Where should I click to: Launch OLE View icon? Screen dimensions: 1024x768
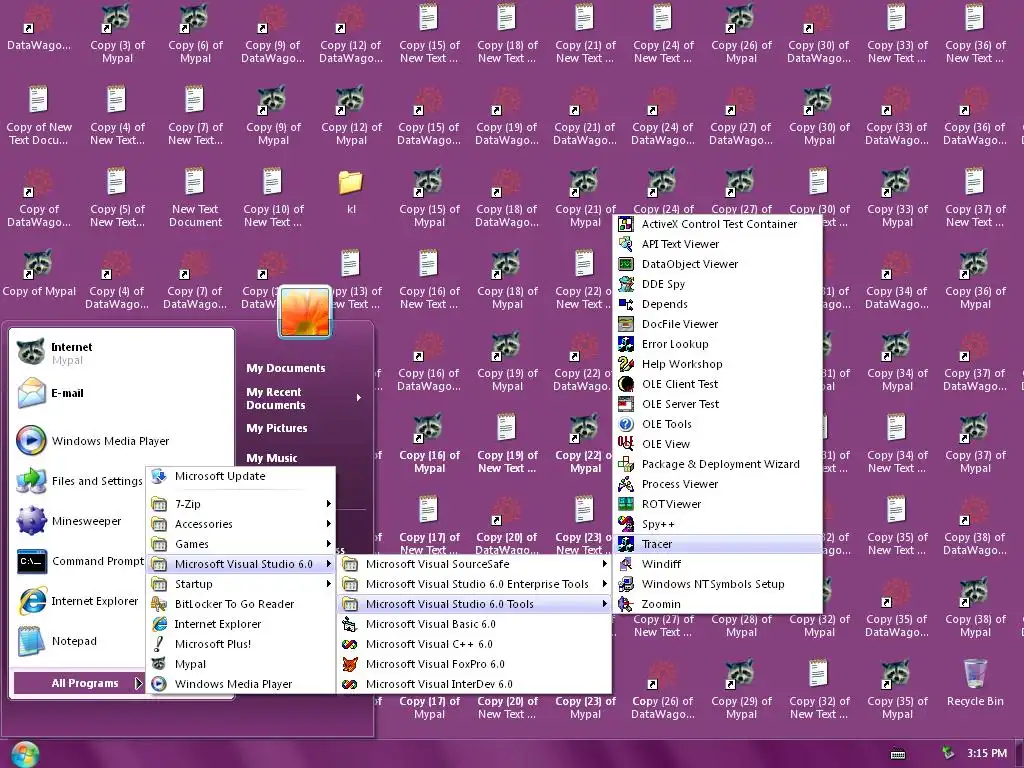coord(626,444)
